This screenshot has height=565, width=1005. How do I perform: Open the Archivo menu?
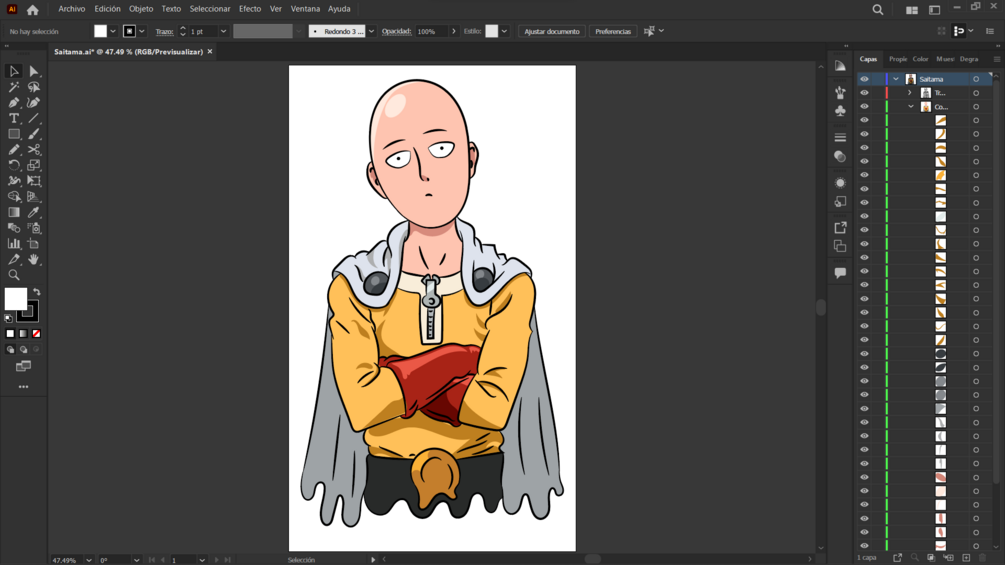click(72, 9)
